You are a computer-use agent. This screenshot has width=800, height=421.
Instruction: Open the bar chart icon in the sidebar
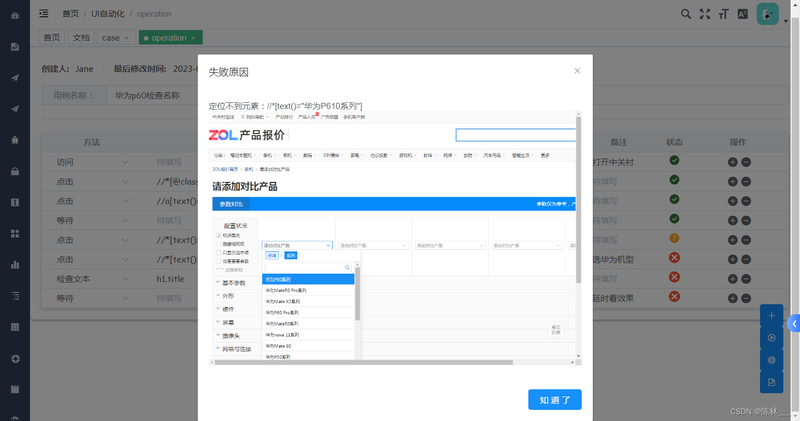click(x=15, y=265)
